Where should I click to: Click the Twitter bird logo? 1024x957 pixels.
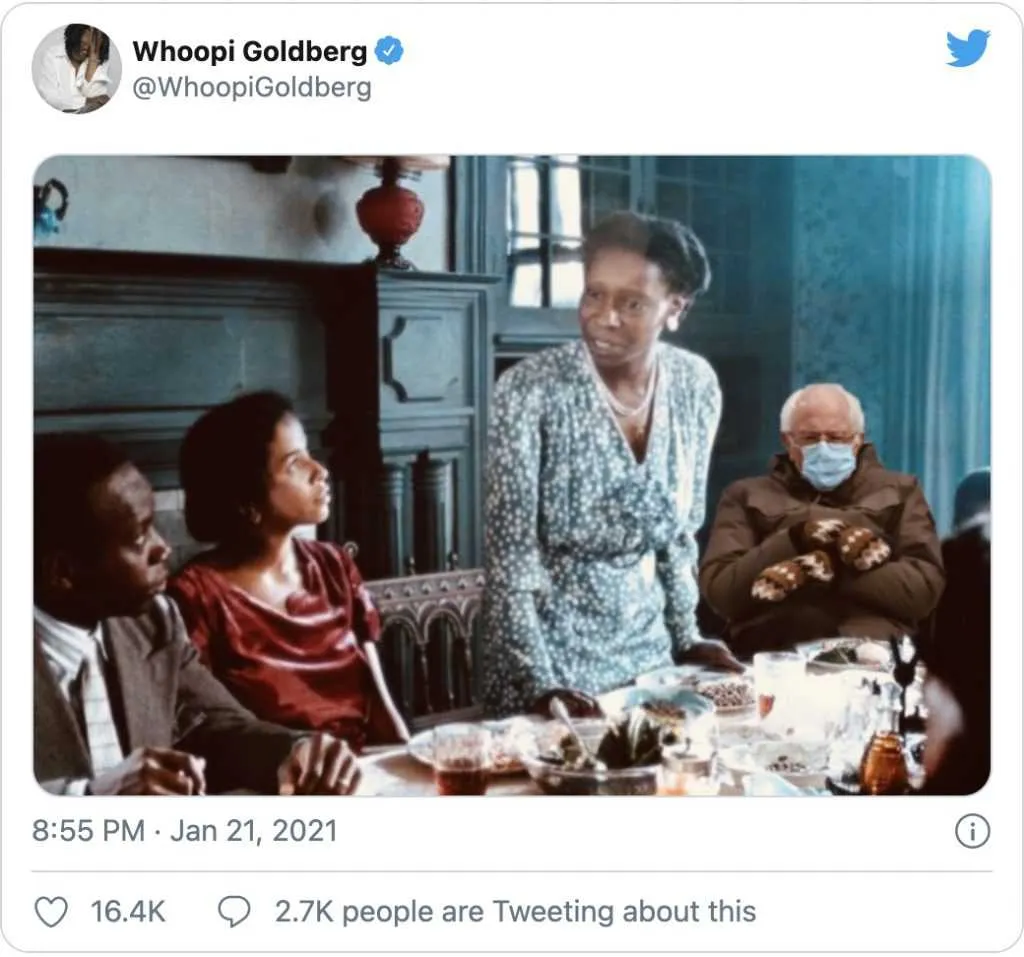click(x=967, y=48)
